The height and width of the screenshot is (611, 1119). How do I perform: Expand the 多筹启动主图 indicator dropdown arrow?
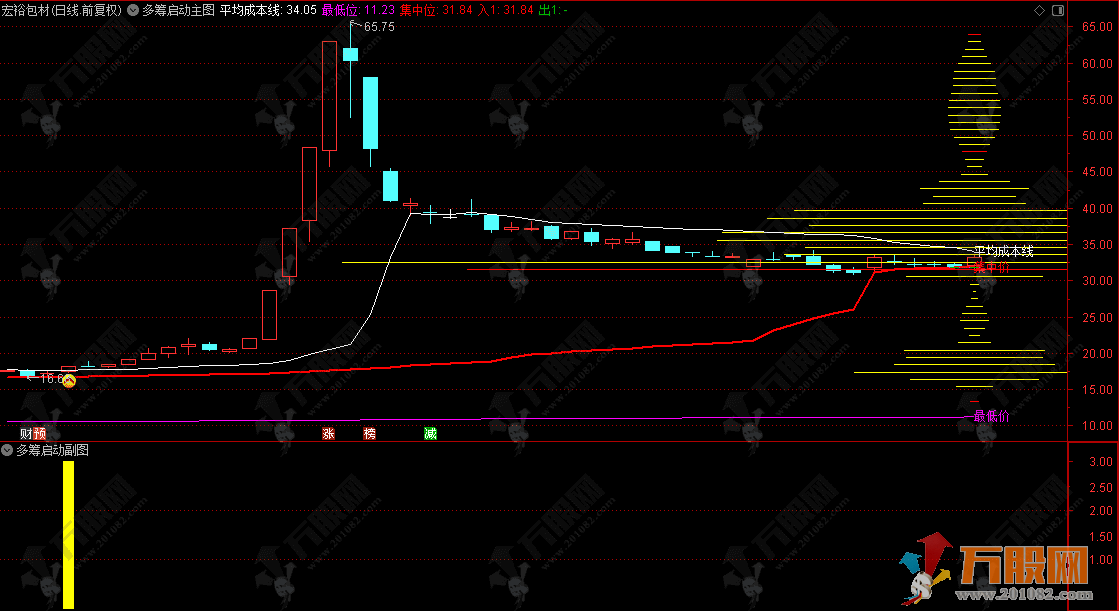pos(134,10)
